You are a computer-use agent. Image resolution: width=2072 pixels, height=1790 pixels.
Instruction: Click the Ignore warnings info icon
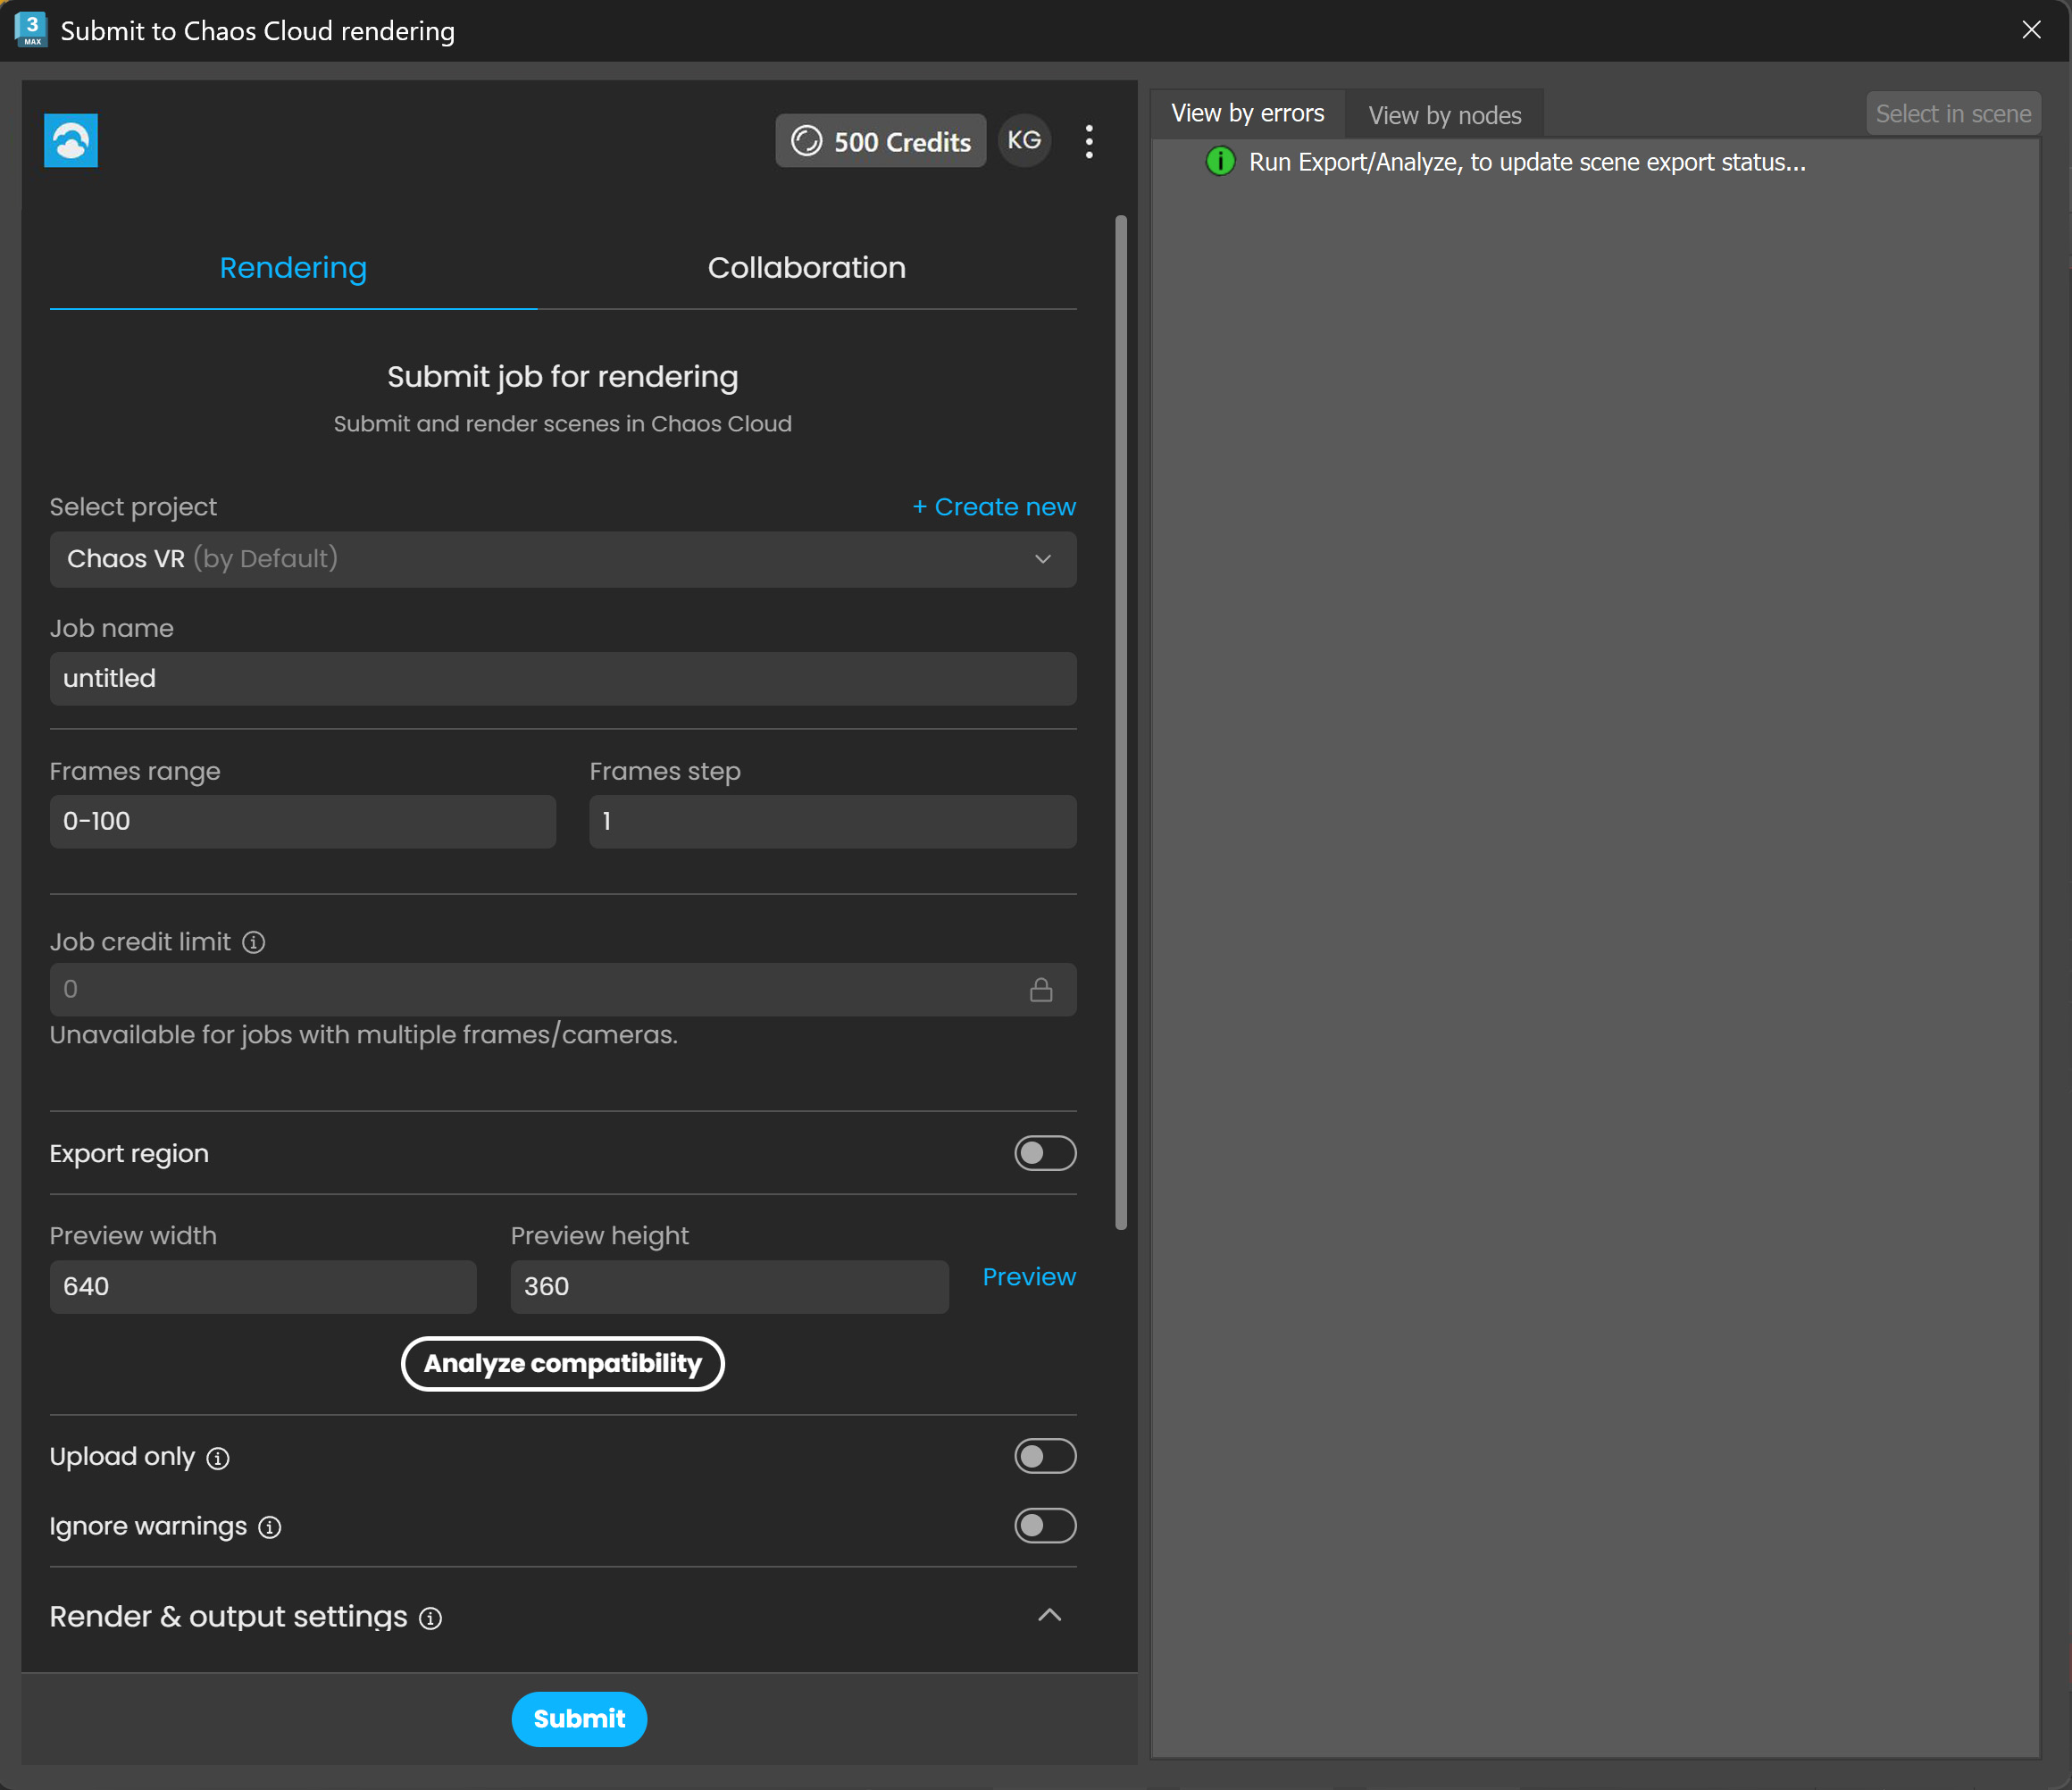pyautogui.click(x=270, y=1527)
